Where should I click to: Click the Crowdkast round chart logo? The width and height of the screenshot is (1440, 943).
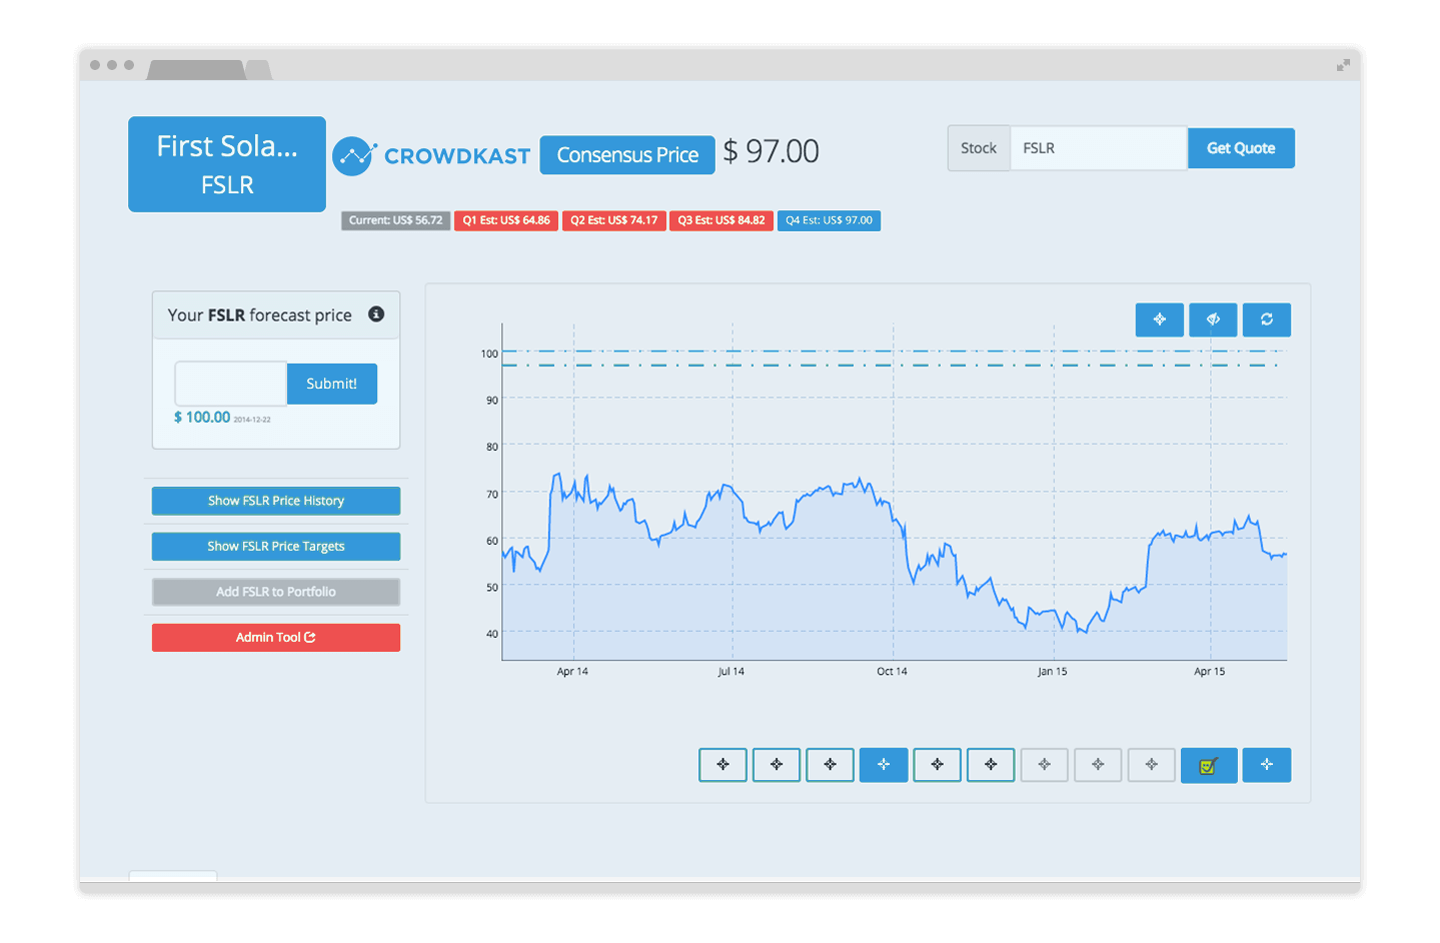point(353,156)
